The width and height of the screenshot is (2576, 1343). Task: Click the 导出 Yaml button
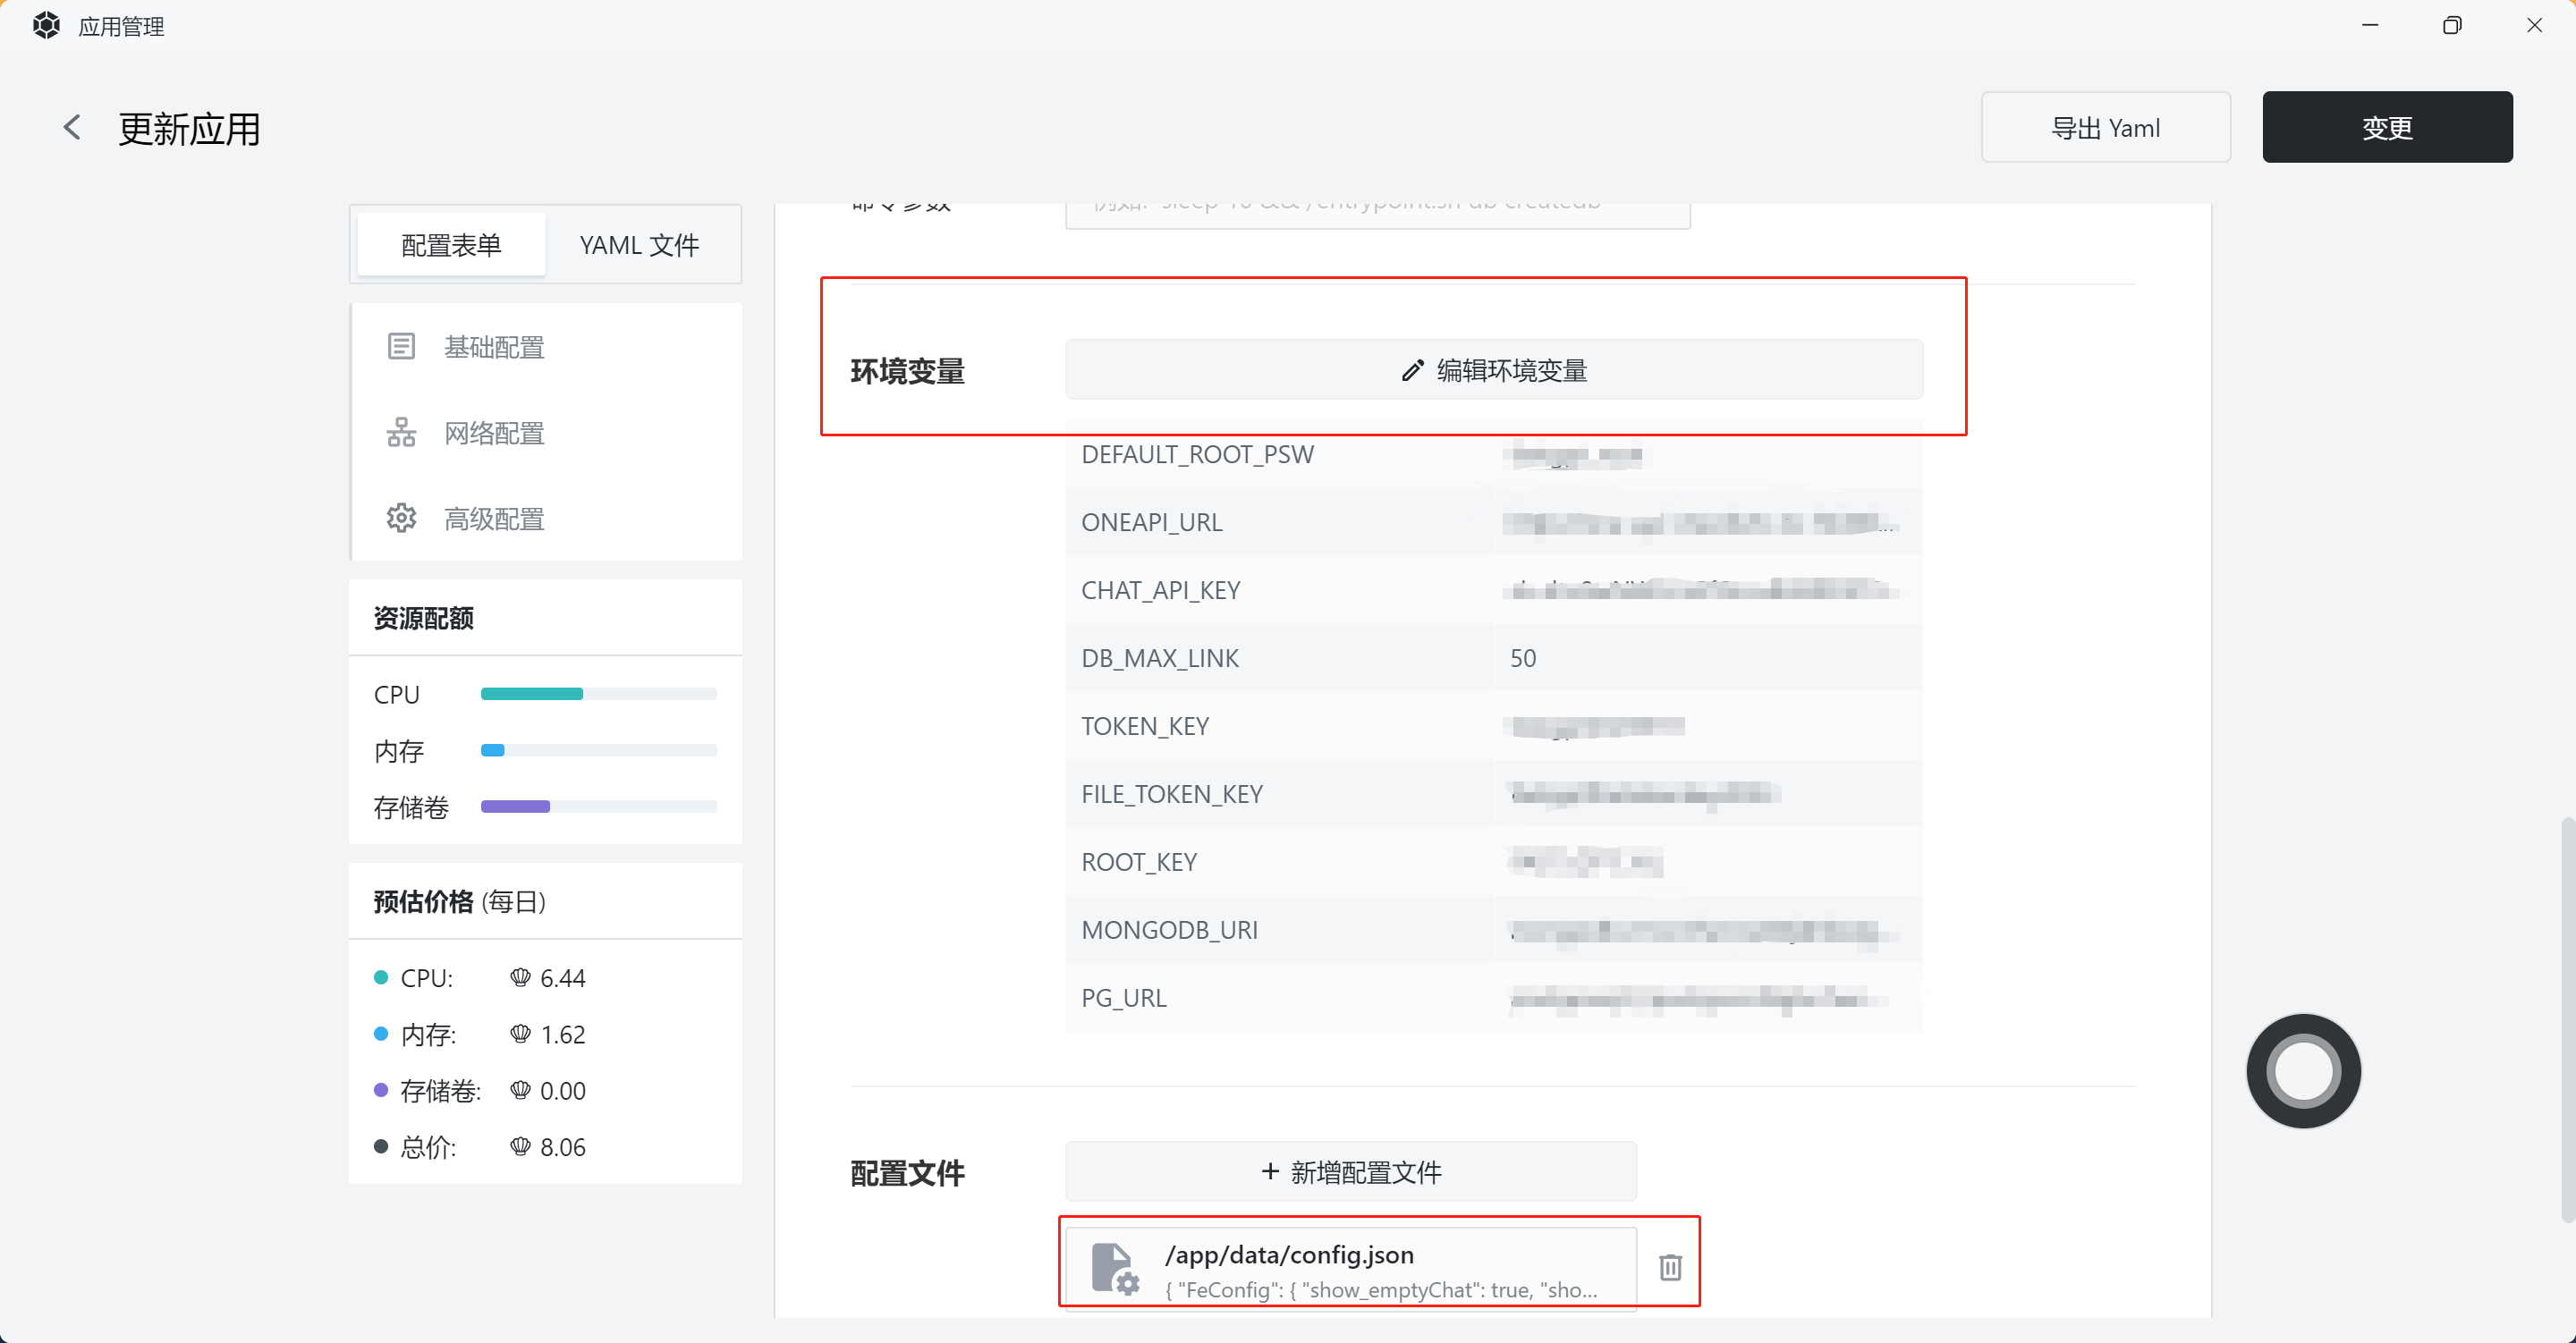pos(2105,128)
